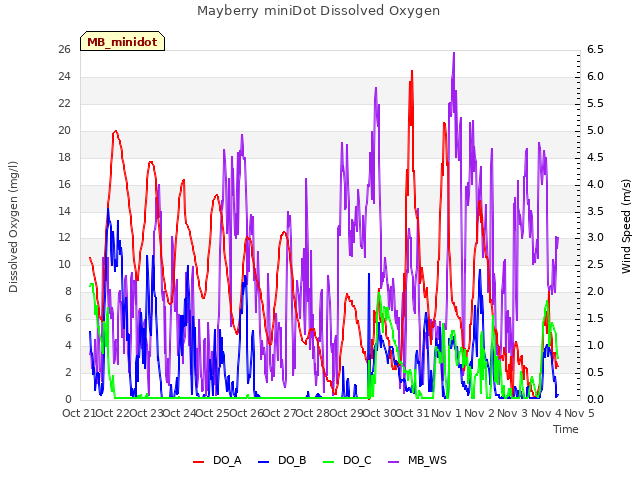Click the Oct 28 x-axis tick label
Screen dimensions: 640x480
click(x=313, y=413)
